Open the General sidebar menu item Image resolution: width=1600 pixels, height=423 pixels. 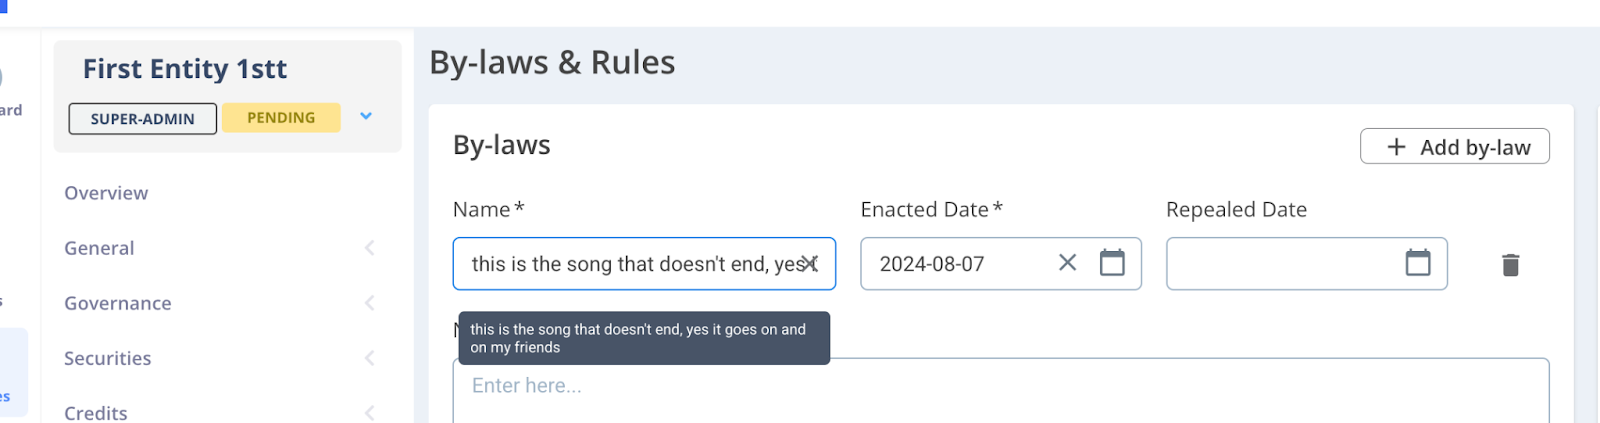pyautogui.click(x=99, y=248)
